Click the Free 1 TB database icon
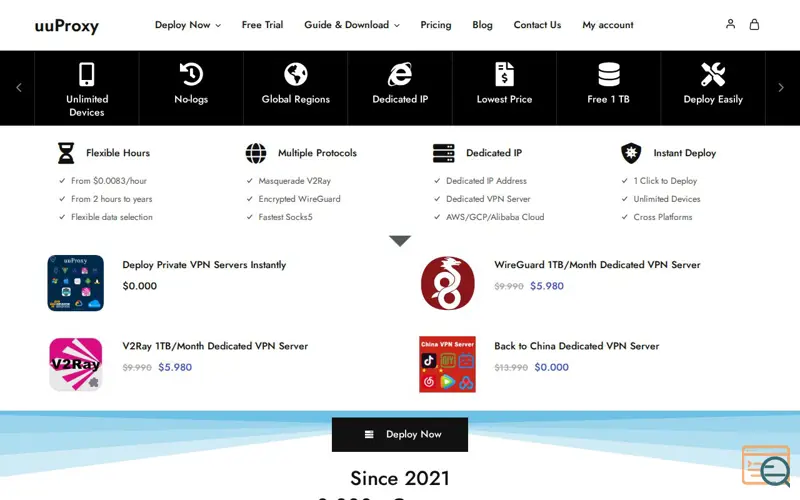This screenshot has width=800, height=500. click(609, 74)
